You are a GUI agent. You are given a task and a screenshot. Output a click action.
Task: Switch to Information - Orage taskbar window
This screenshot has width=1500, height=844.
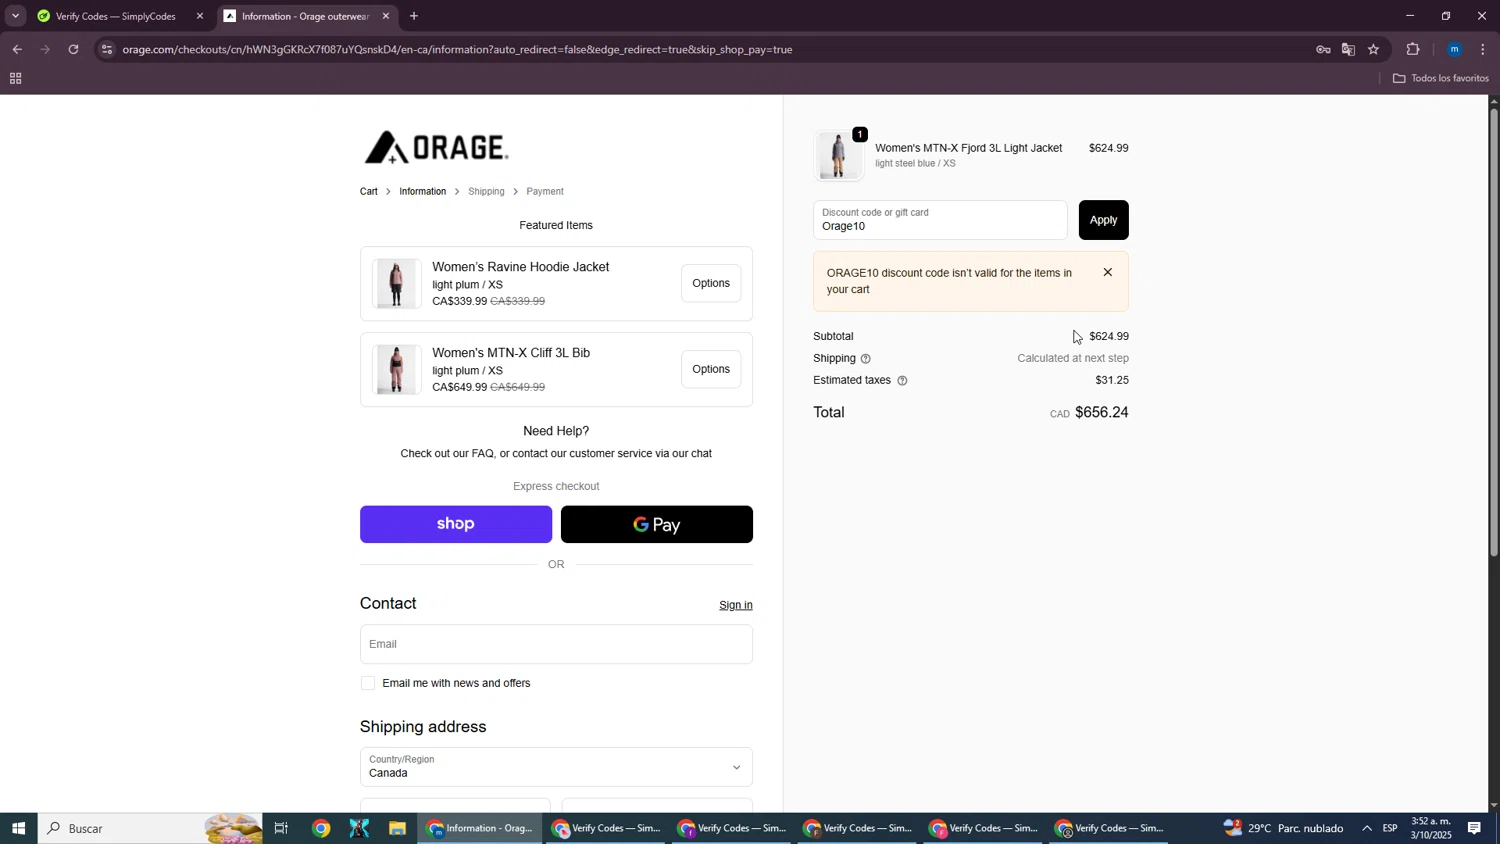[481, 828]
